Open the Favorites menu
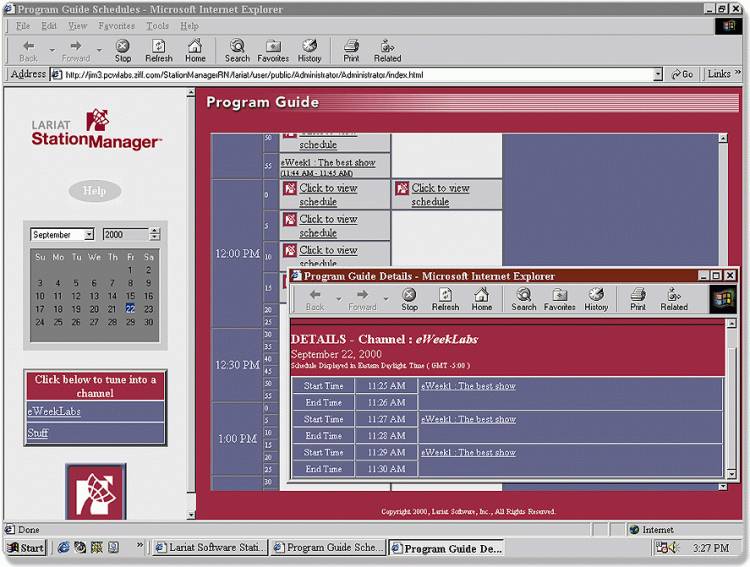 pos(117,26)
